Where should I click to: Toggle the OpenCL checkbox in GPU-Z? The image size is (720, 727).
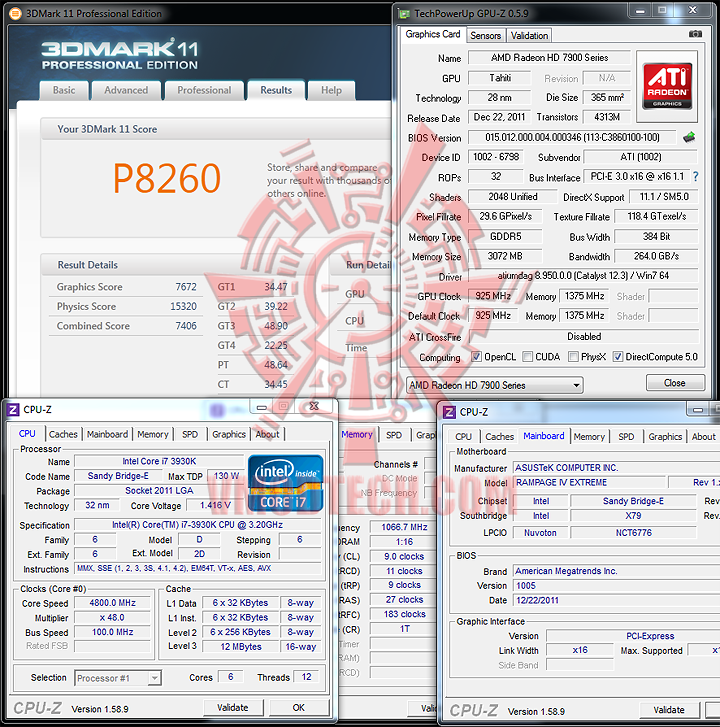pyautogui.click(x=476, y=357)
